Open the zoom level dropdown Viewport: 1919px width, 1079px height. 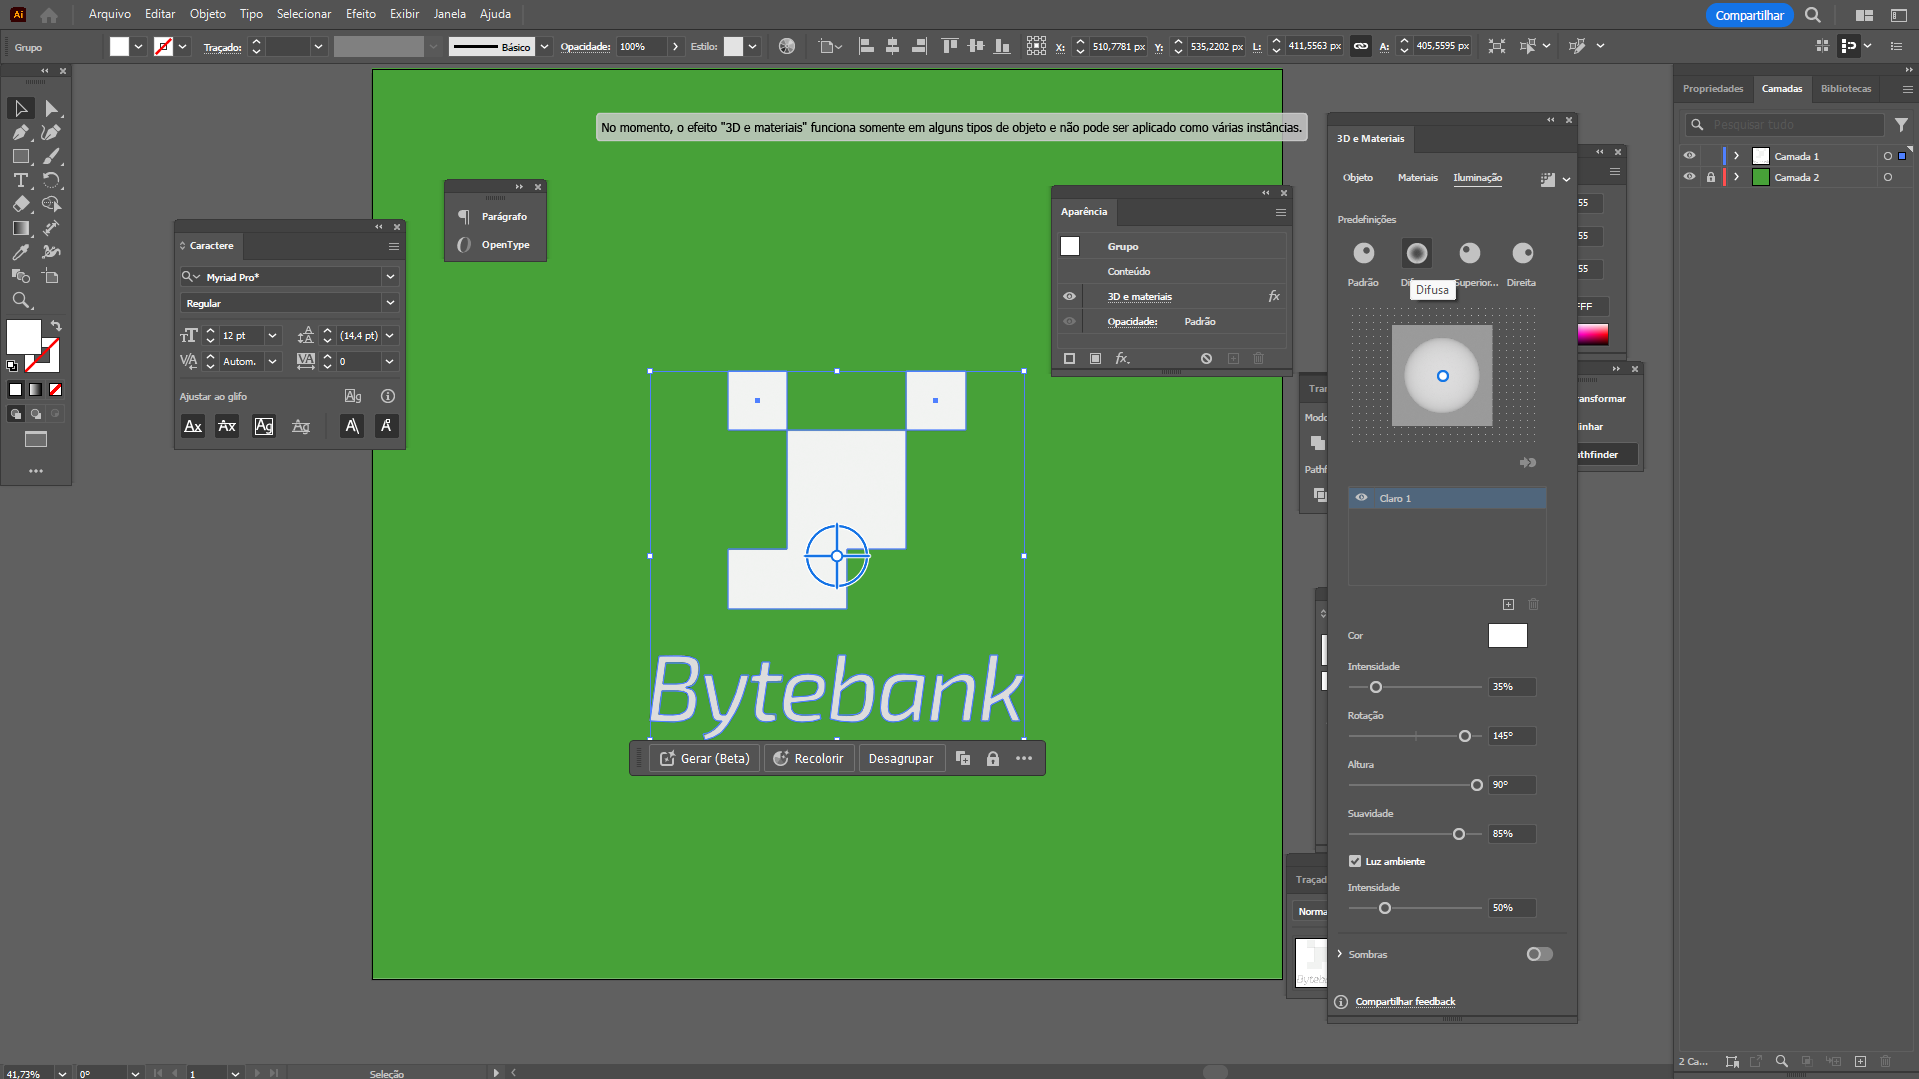62,1073
